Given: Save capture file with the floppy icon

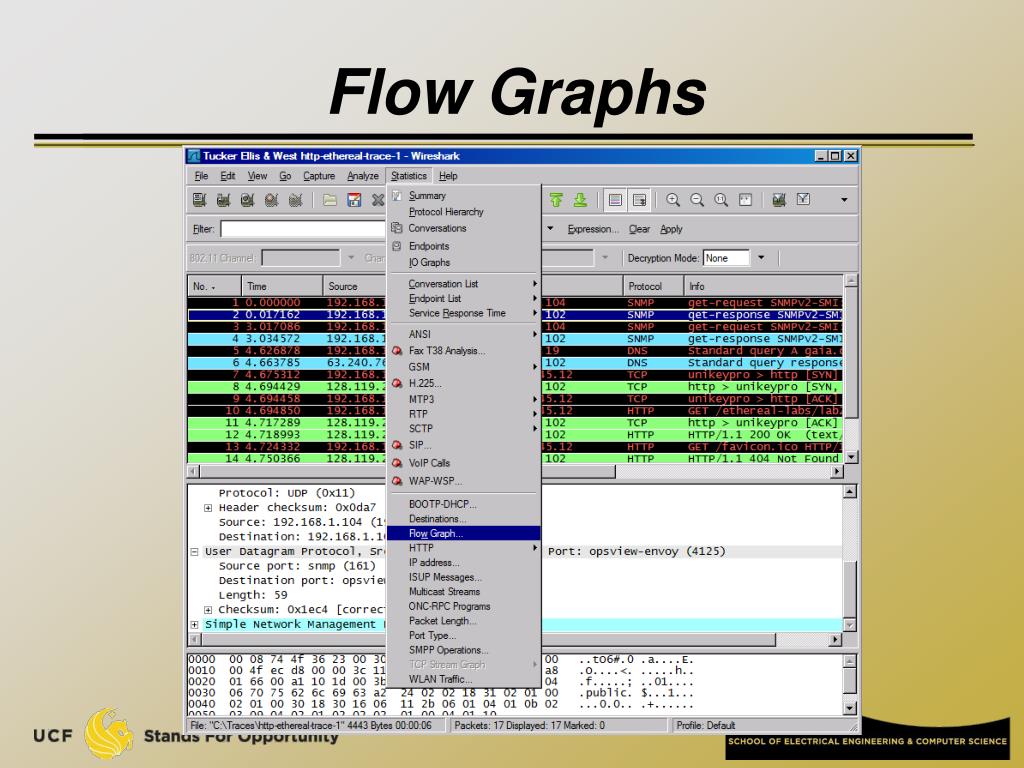Looking at the screenshot, I should click(354, 200).
